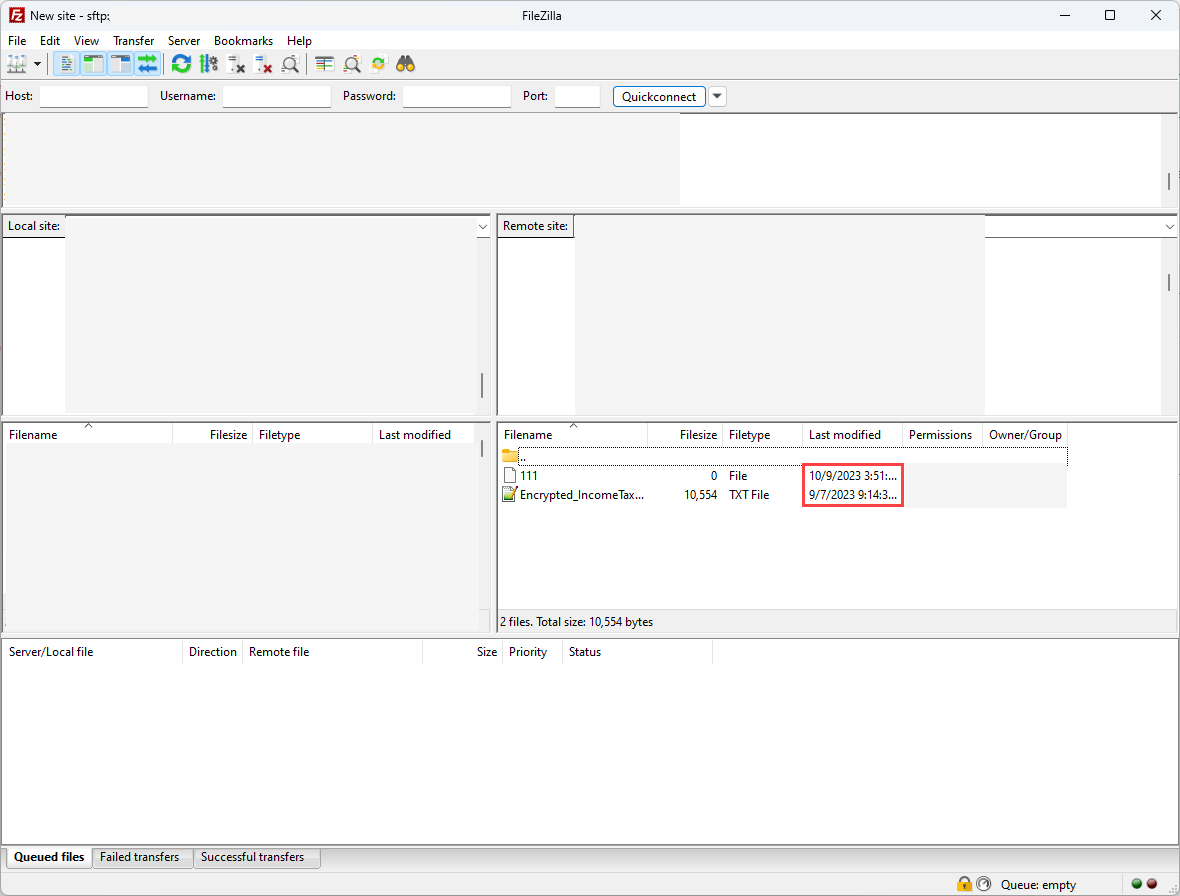
Task: Switch to the Failed transfers tab
Action: pos(140,857)
